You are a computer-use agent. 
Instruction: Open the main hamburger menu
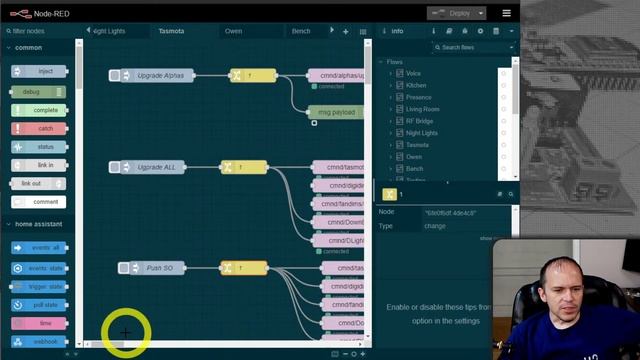(506, 13)
